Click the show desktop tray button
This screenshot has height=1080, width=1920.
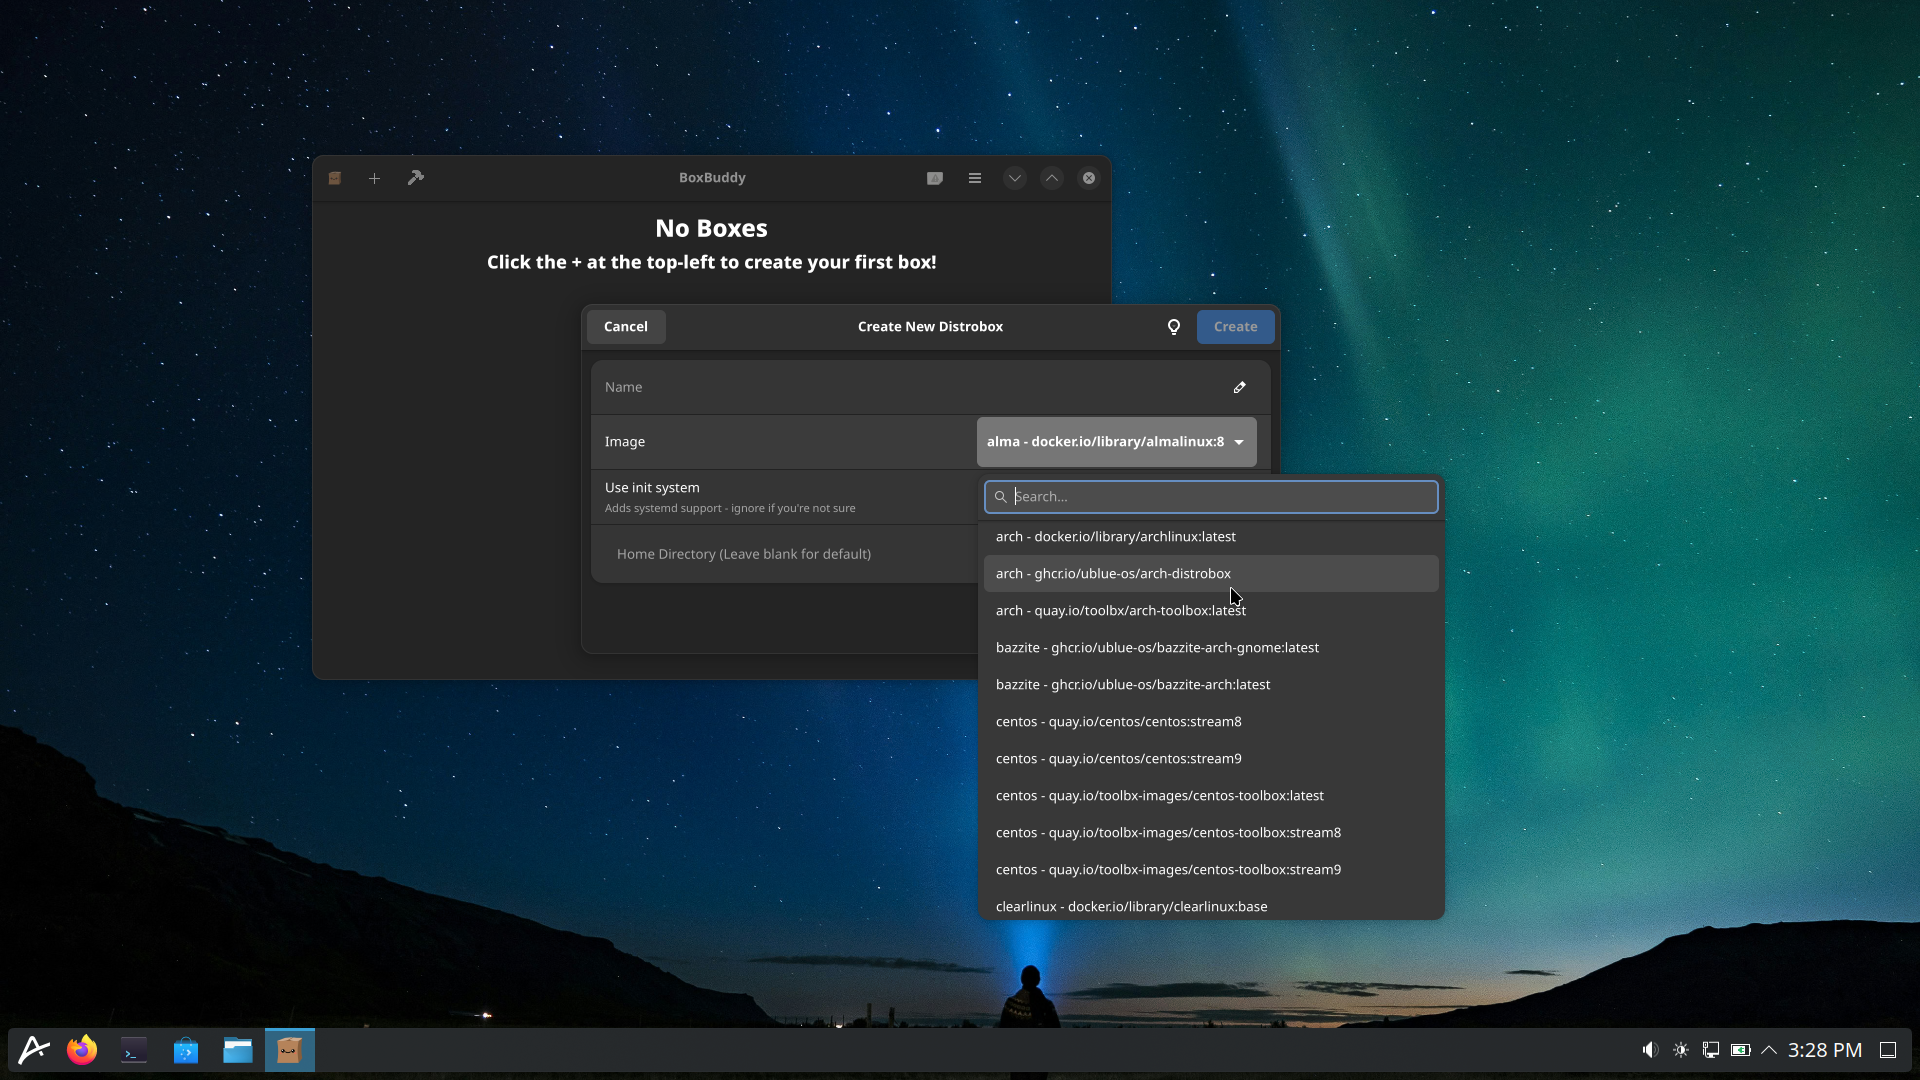click(x=1888, y=1050)
